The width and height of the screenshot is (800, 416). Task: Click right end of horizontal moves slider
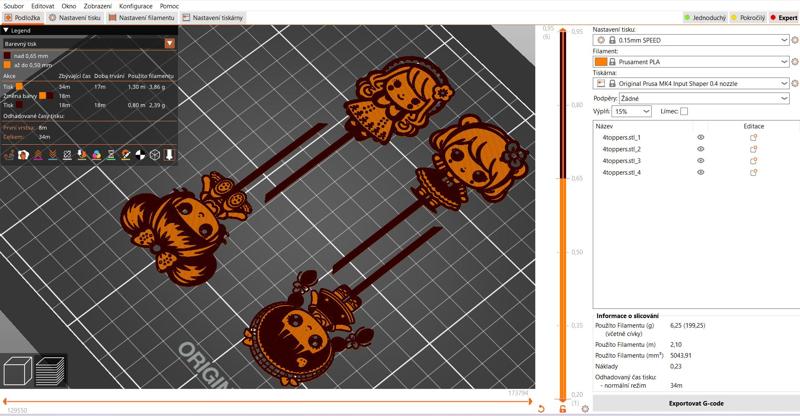(529, 401)
